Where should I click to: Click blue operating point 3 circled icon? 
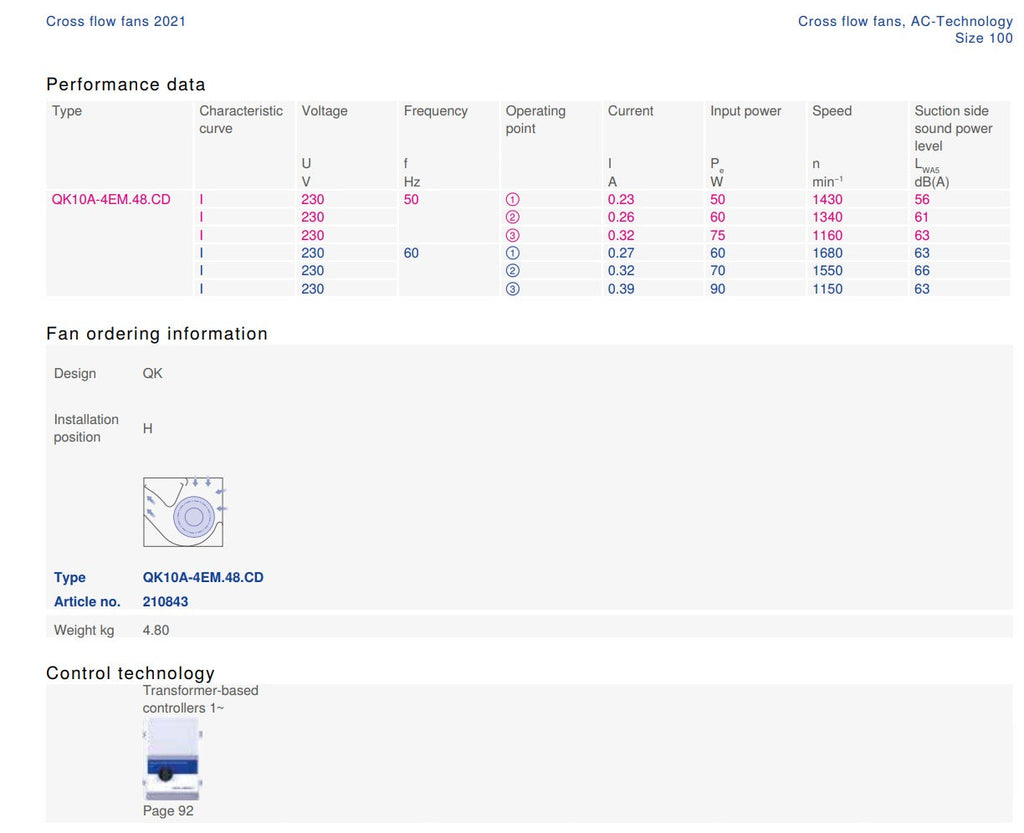(513, 289)
